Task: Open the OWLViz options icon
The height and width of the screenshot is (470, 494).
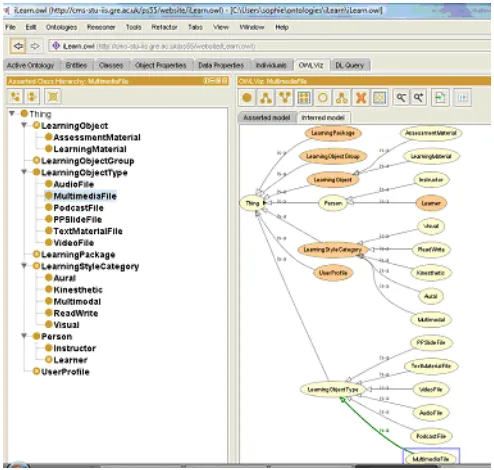Action: [463, 97]
